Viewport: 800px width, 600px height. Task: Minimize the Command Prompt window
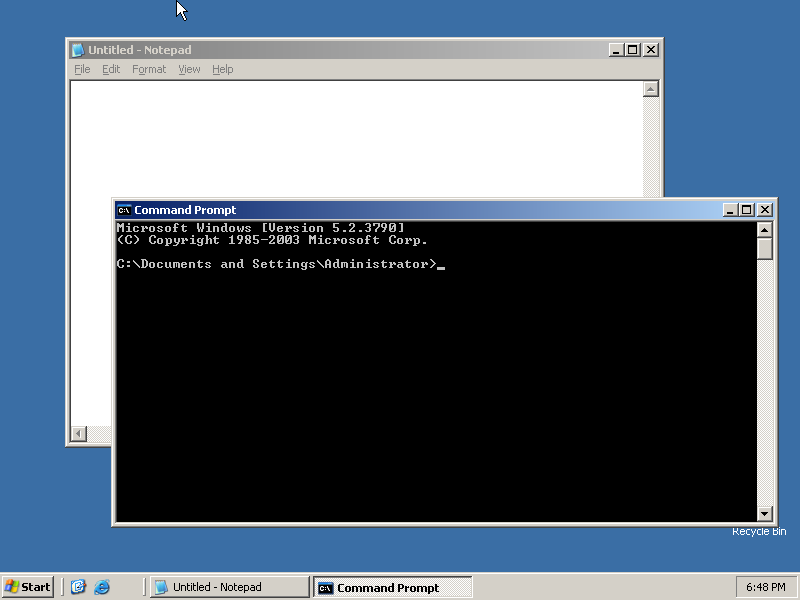[731, 210]
